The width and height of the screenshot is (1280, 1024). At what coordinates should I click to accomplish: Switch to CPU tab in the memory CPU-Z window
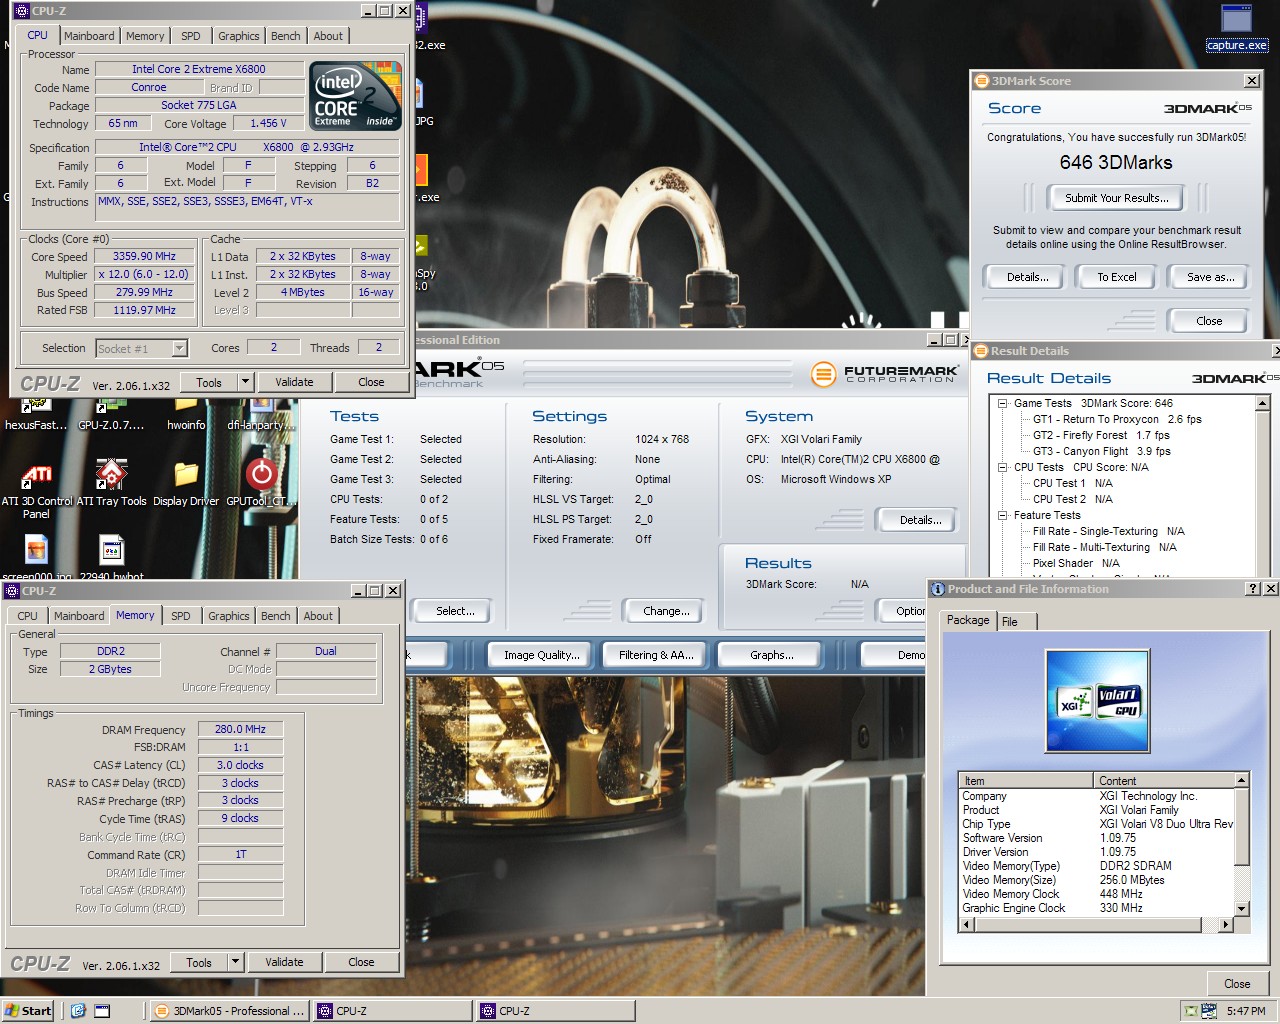(x=28, y=616)
